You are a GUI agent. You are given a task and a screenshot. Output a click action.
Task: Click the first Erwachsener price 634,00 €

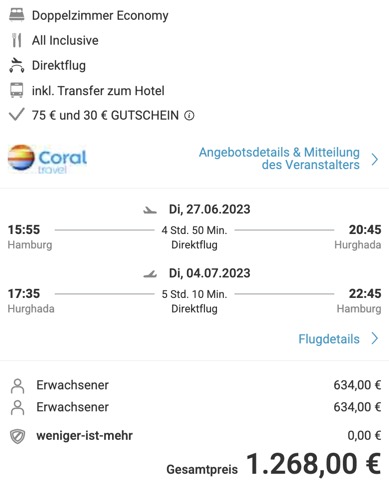point(357,385)
